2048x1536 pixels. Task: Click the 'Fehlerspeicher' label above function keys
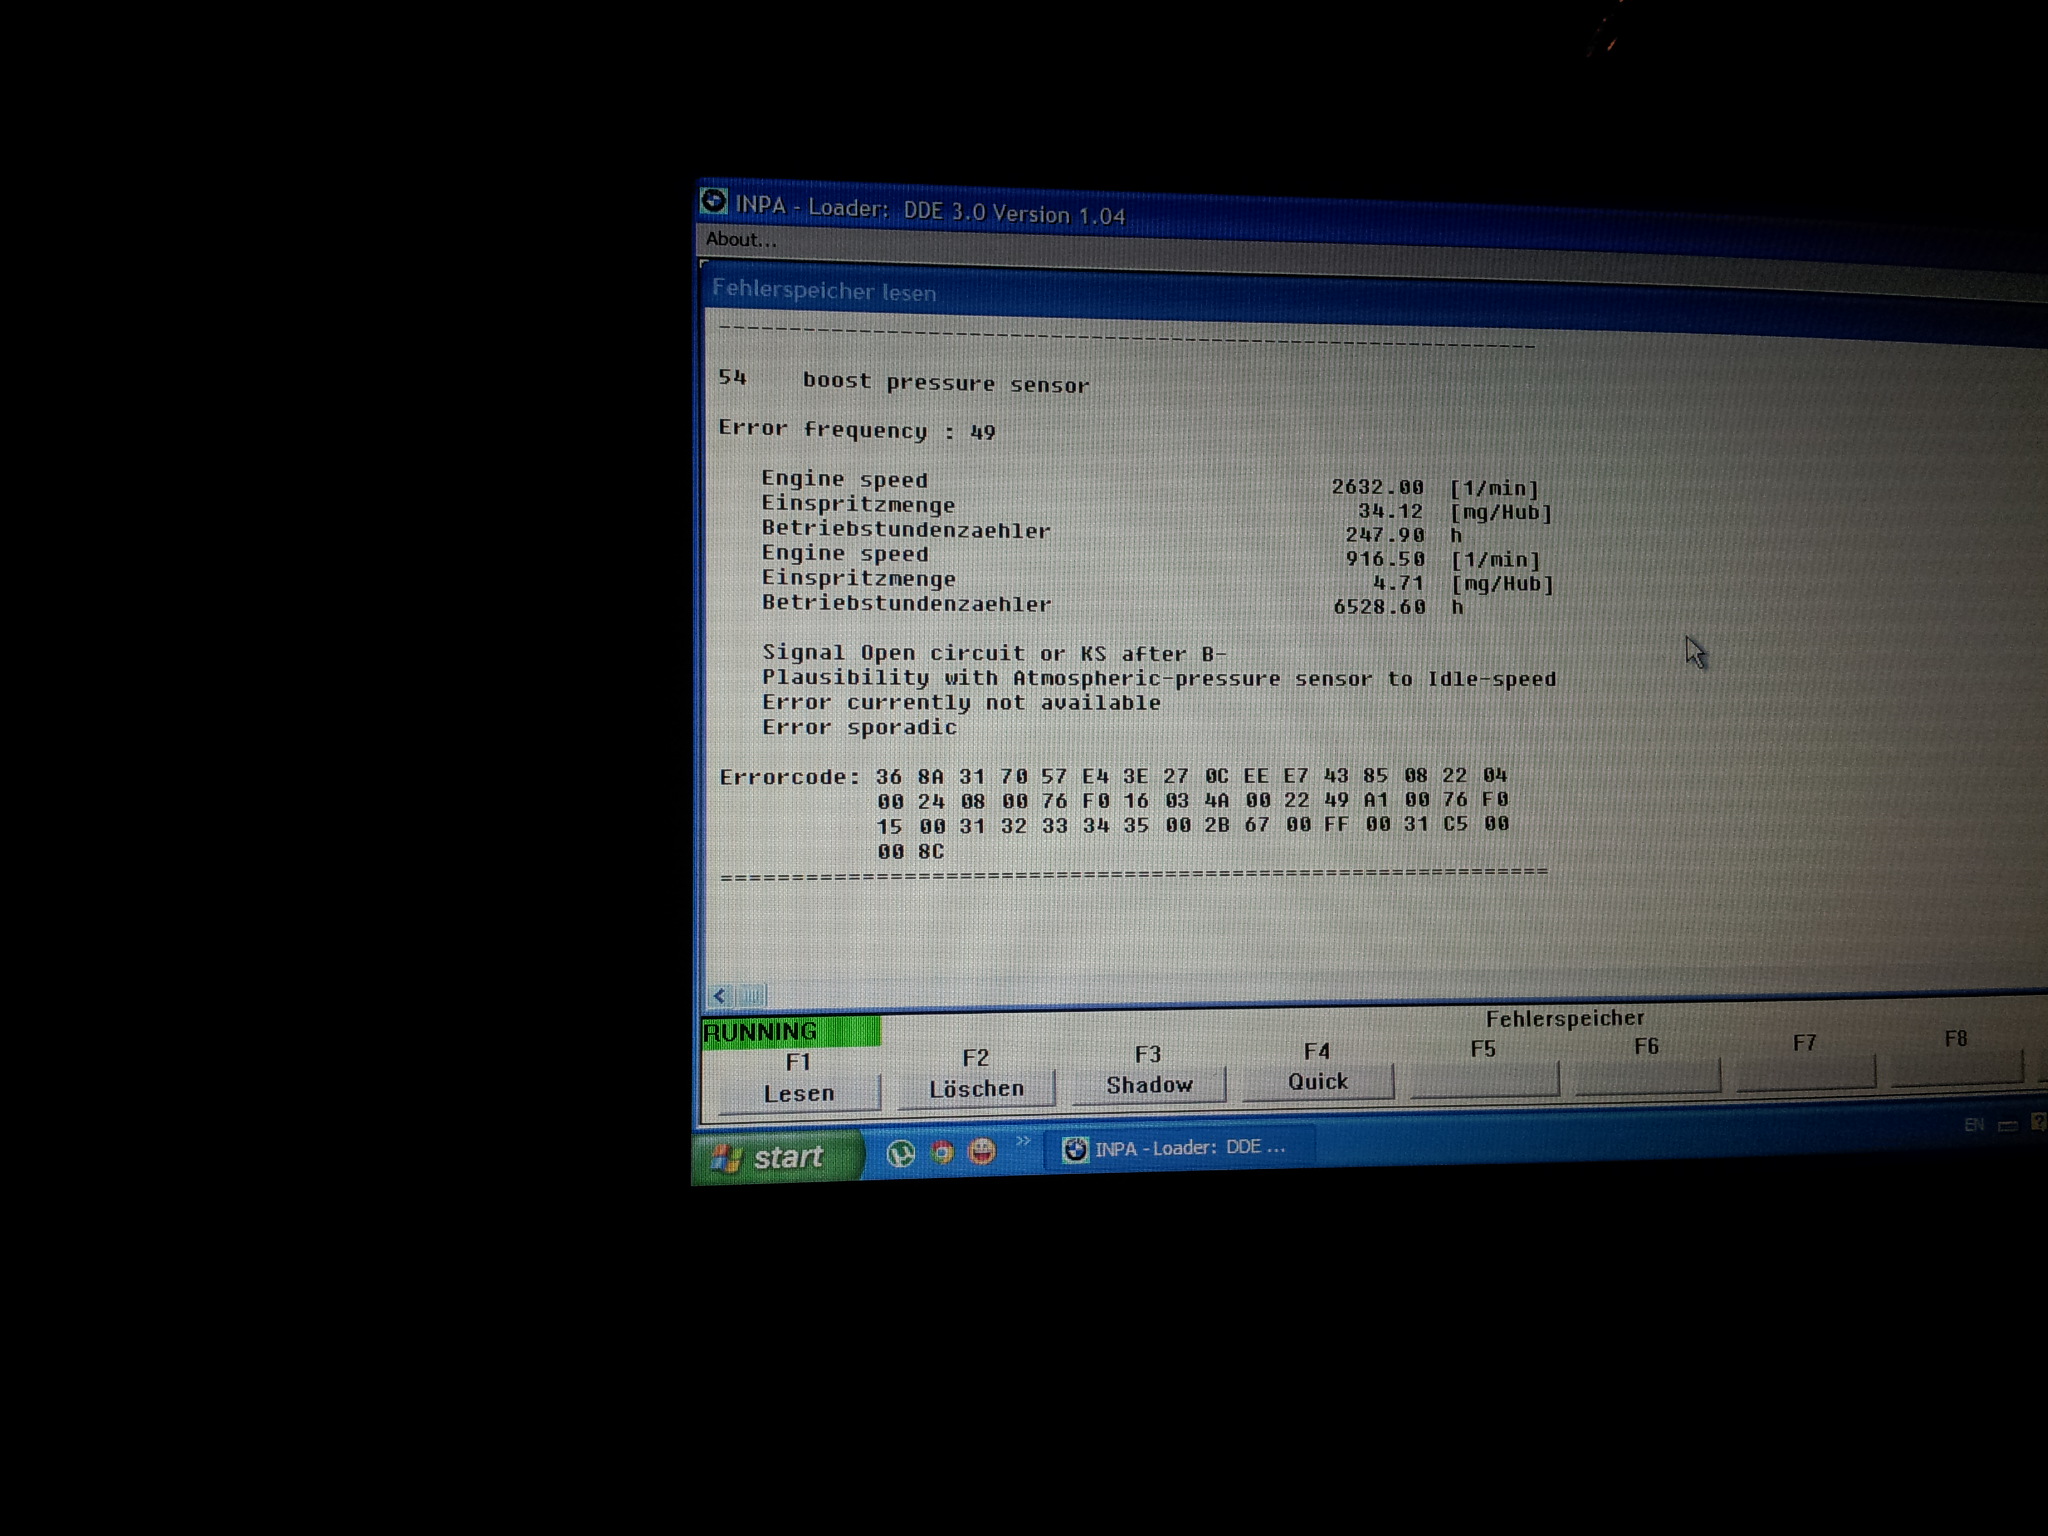(x=1565, y=1018)
